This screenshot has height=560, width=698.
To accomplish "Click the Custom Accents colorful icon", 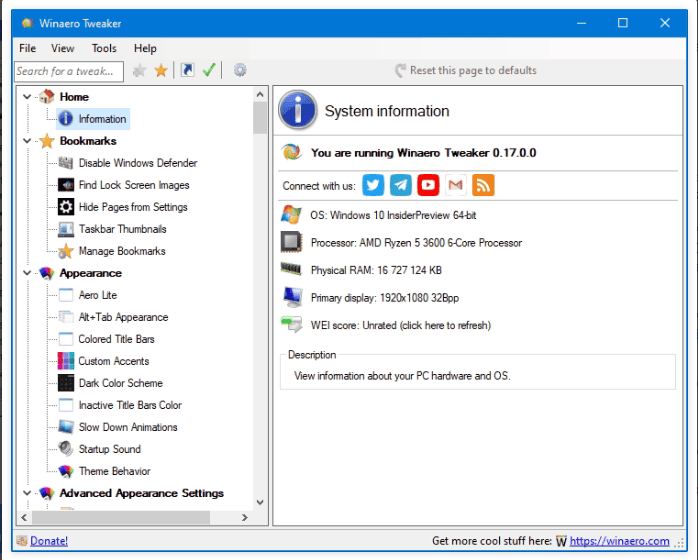I will [66, 361].
